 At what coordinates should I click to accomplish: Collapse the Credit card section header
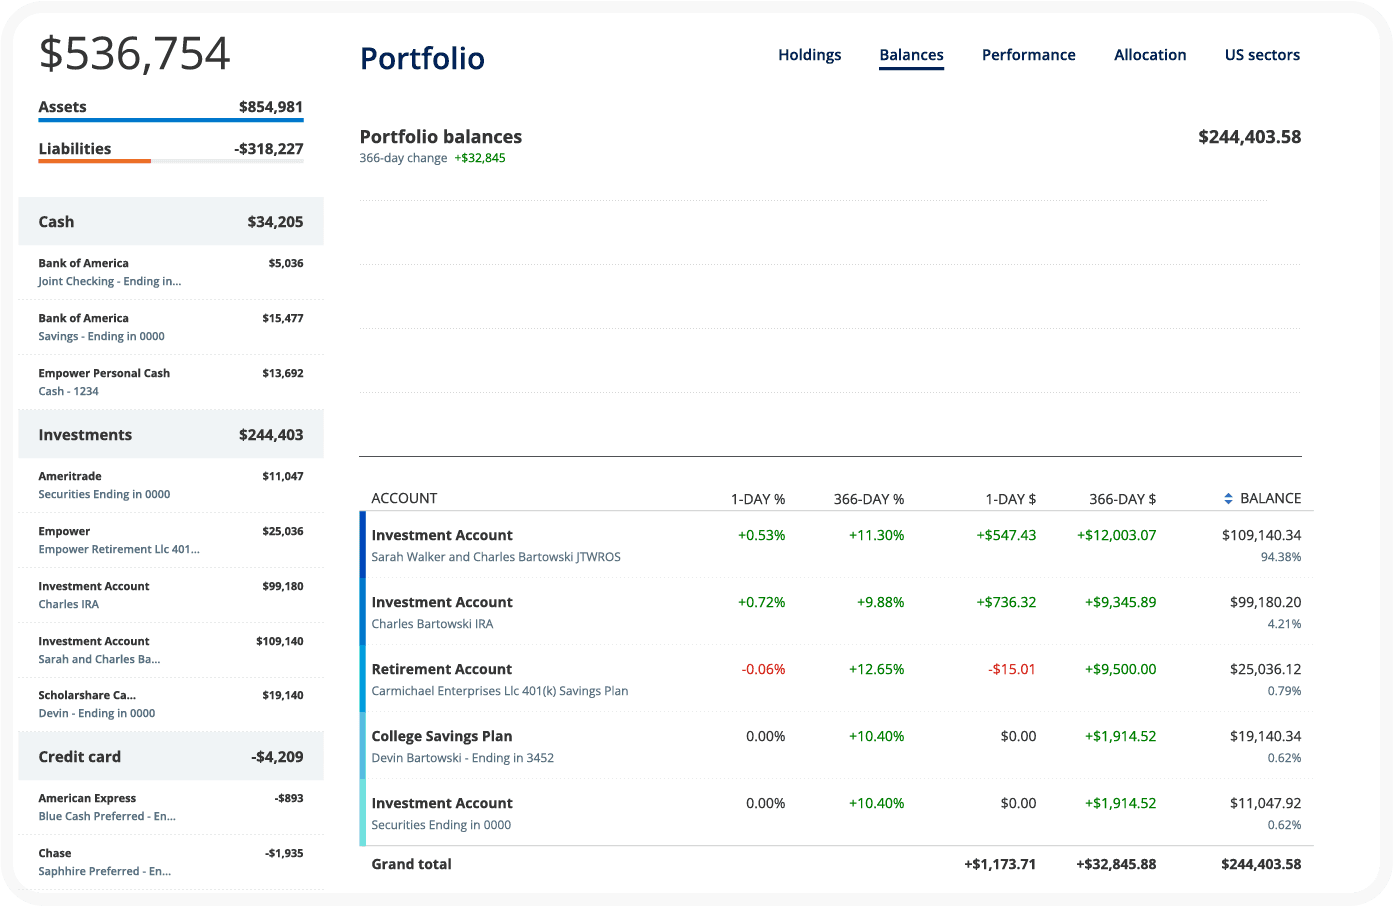click(171, 756)
